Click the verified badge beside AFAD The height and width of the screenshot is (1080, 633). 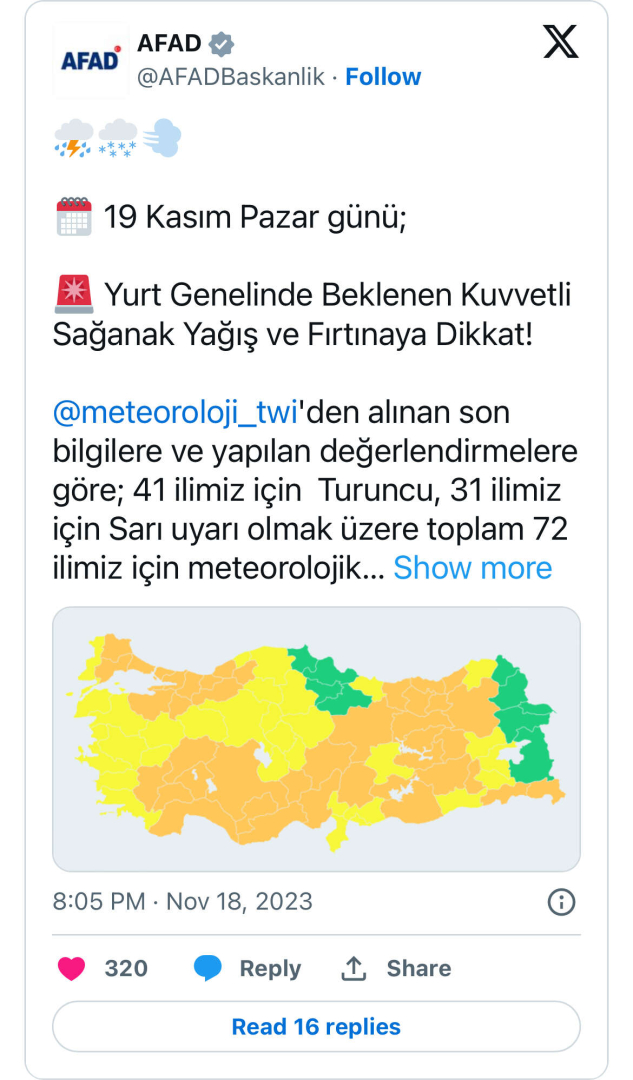pos(221,44)
